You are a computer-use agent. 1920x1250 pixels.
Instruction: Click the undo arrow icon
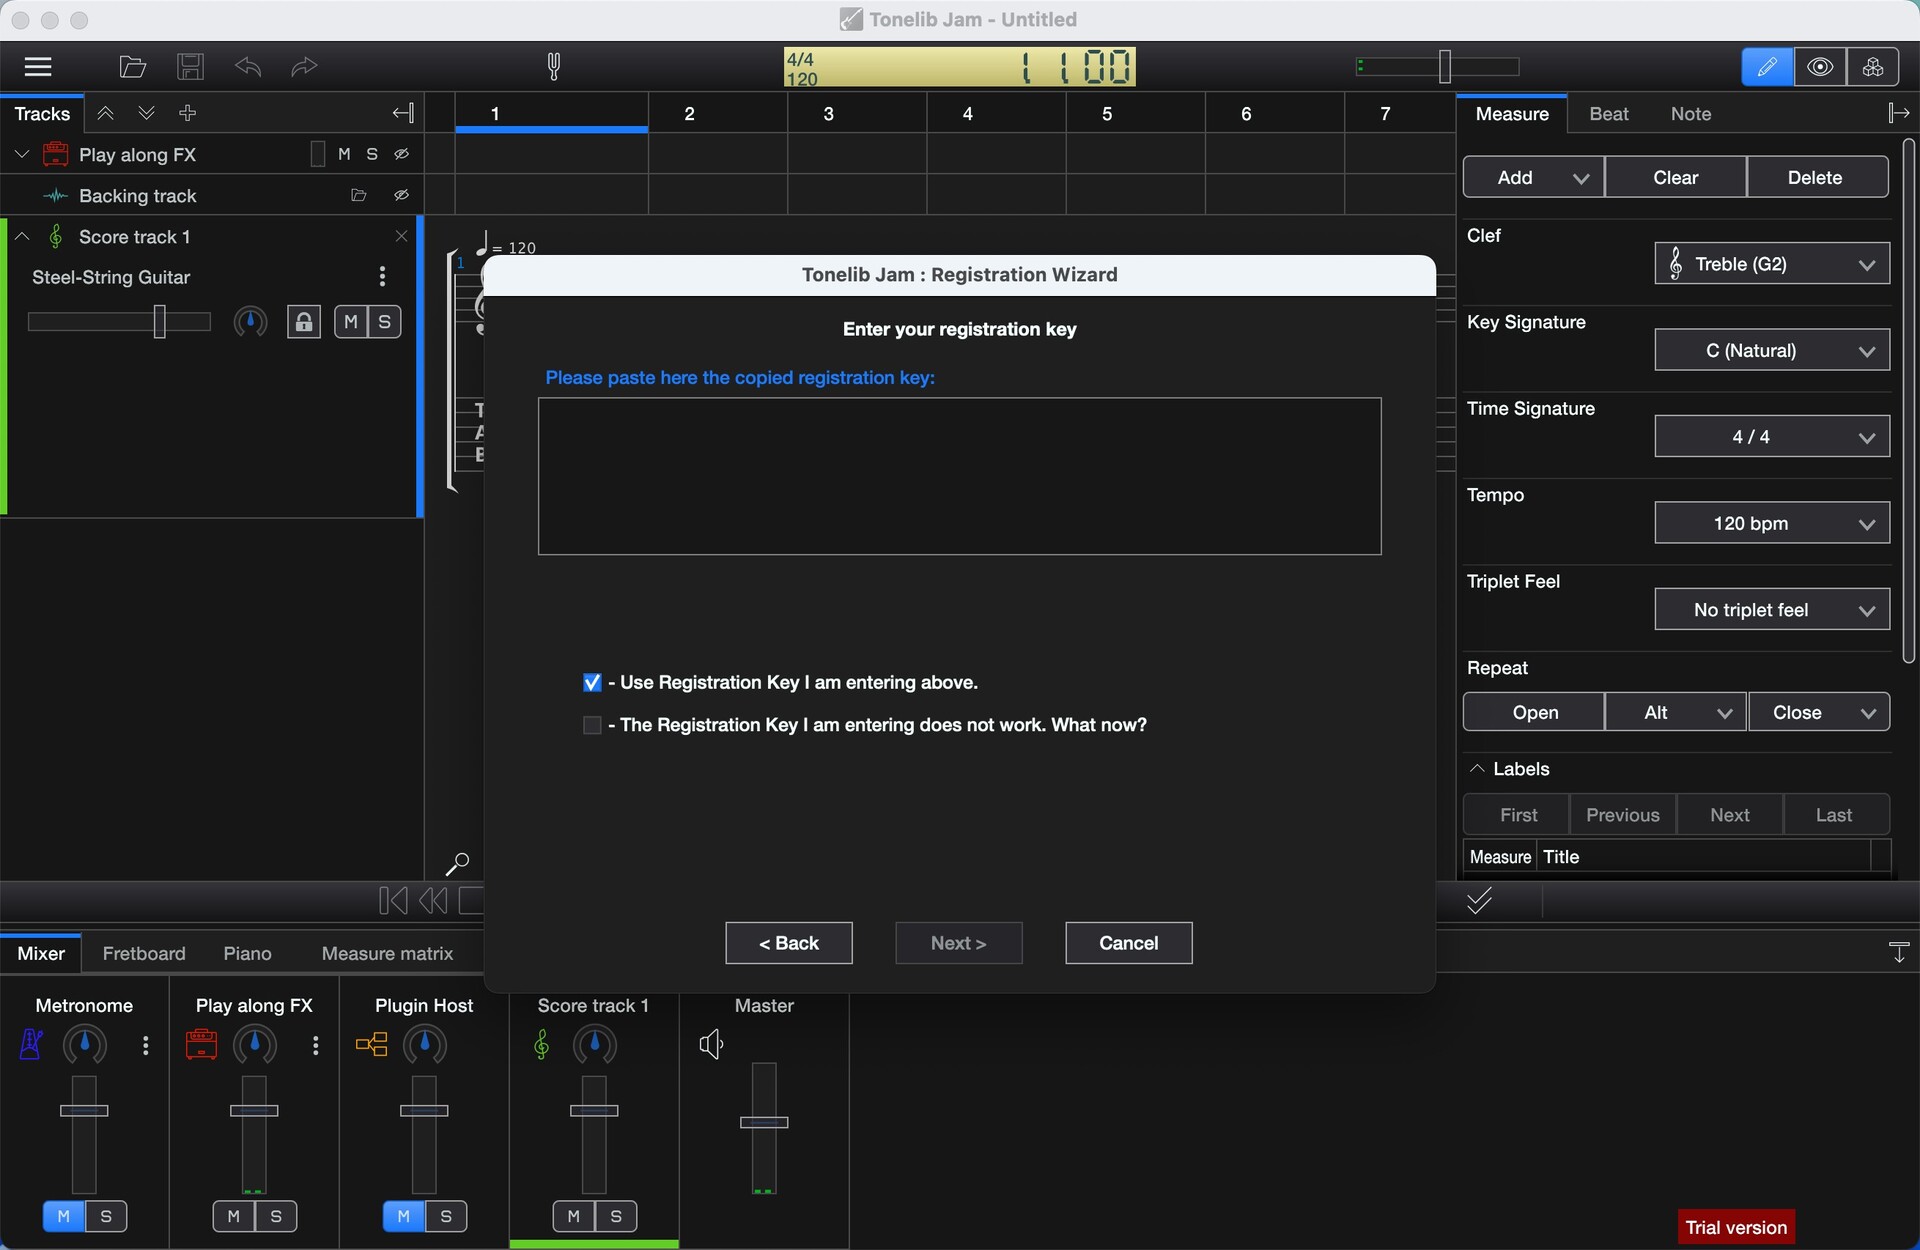(248, 67)
